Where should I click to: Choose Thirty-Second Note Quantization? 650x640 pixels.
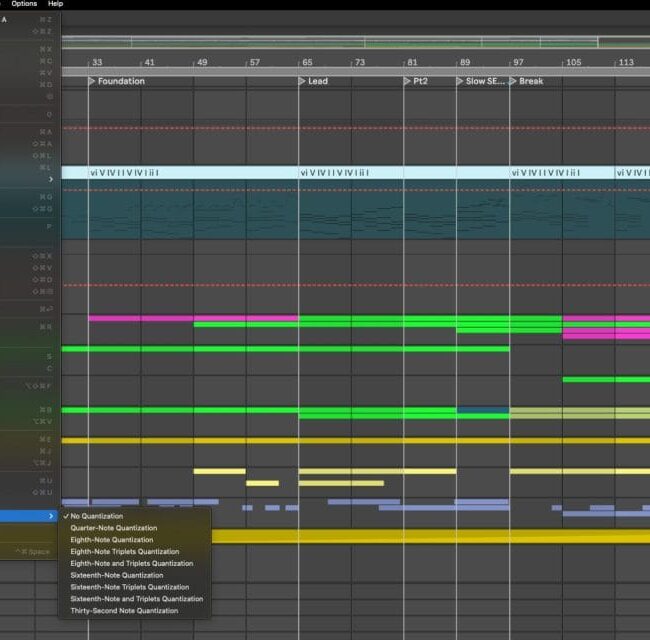[x=124, y=611]
